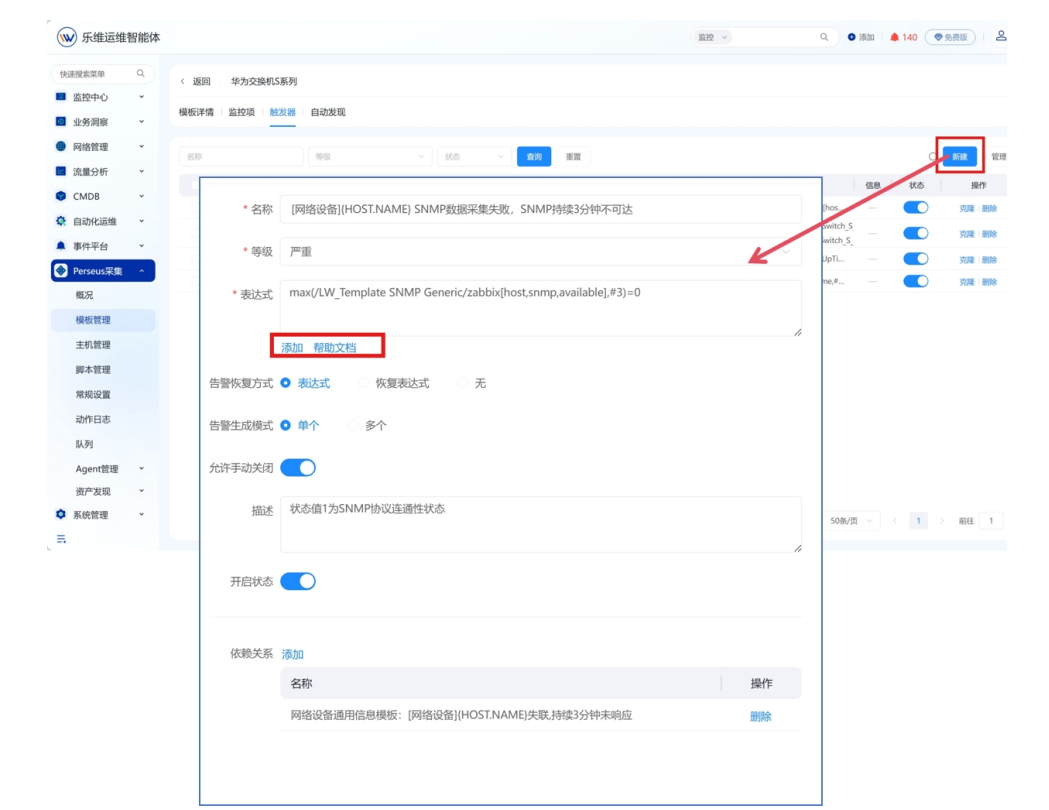The height and width of the screenshot is (810, 1049).
Task: Click into the 表达式 text area
Action: tap(541, 308)
